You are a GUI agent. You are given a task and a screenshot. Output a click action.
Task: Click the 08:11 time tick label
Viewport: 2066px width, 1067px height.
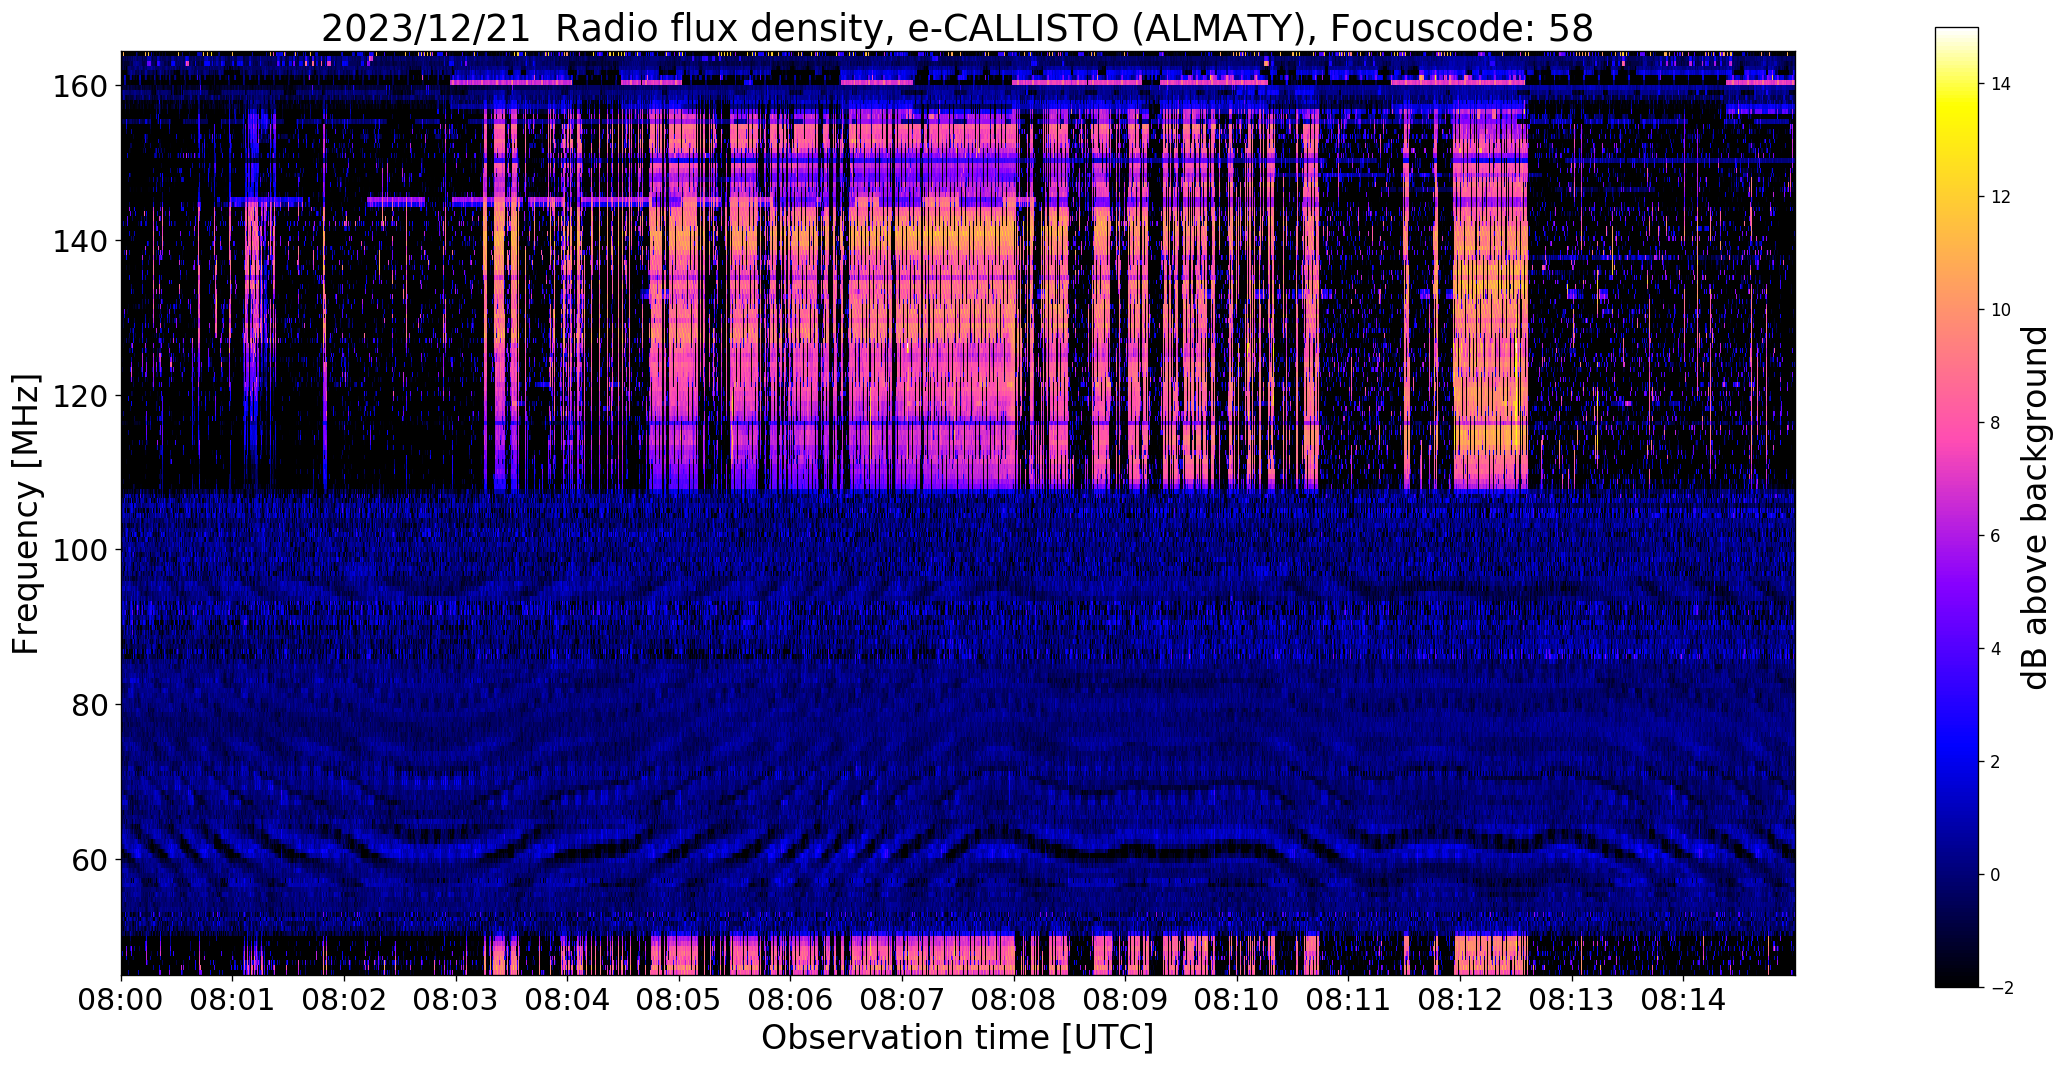tap(1348, 999)
